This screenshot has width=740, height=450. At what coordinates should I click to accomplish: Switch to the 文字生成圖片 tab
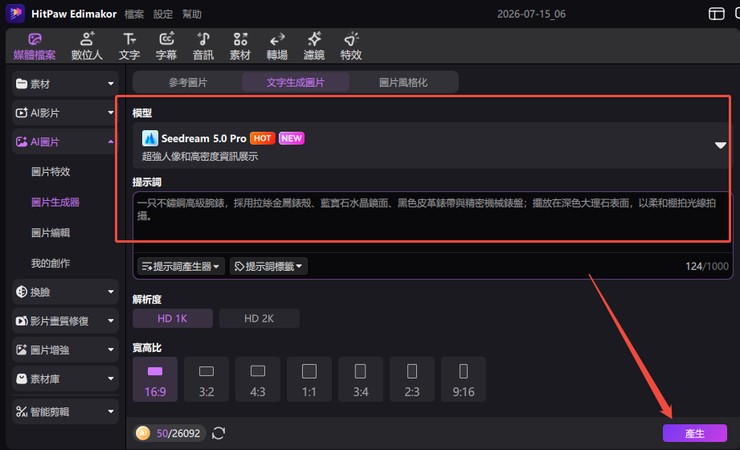[295, 83]
